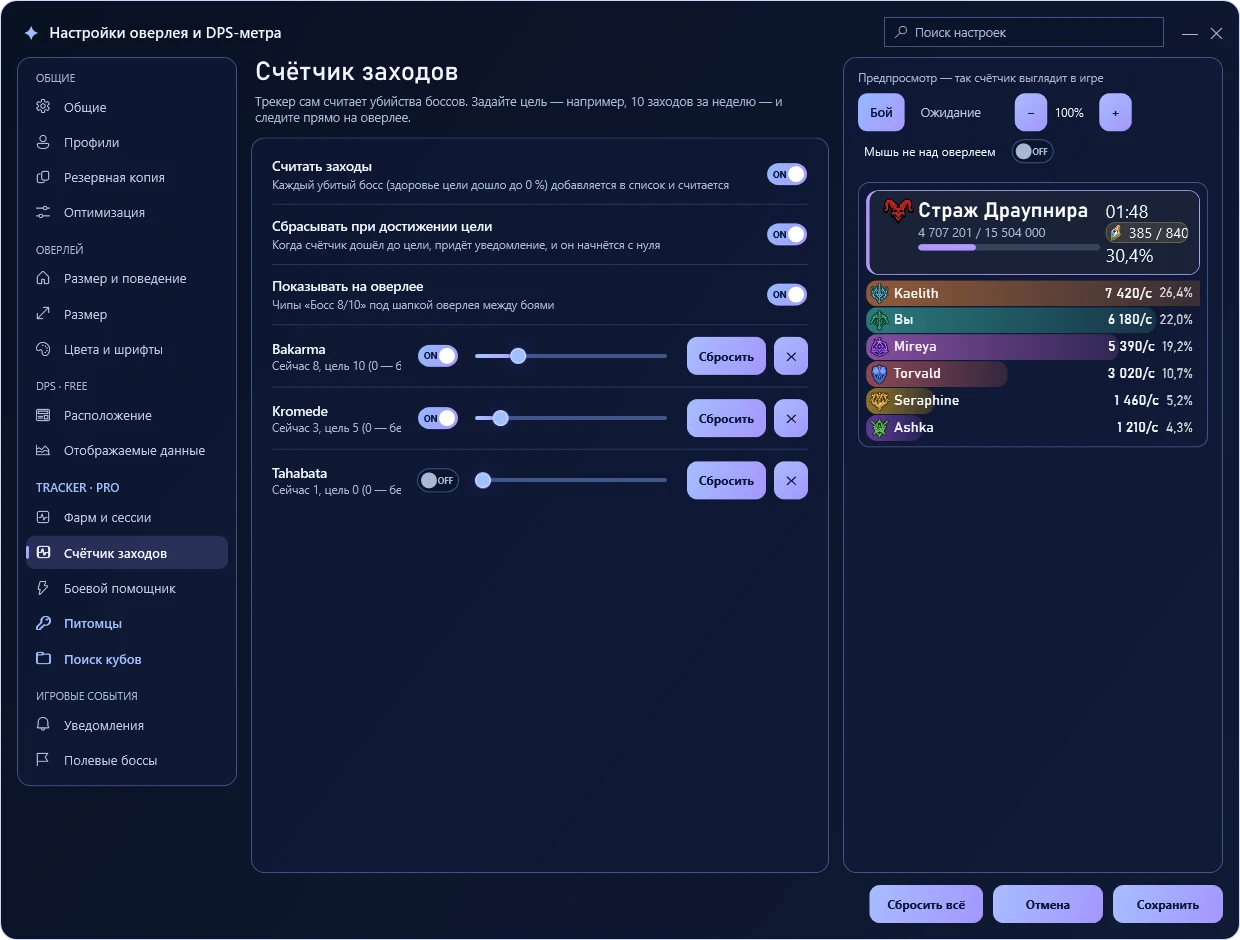Image resolution: width=1240 pixels, height=940 pixels.
Task: Enable the Tahabata counter toggle
Action: tap(438, 480)
